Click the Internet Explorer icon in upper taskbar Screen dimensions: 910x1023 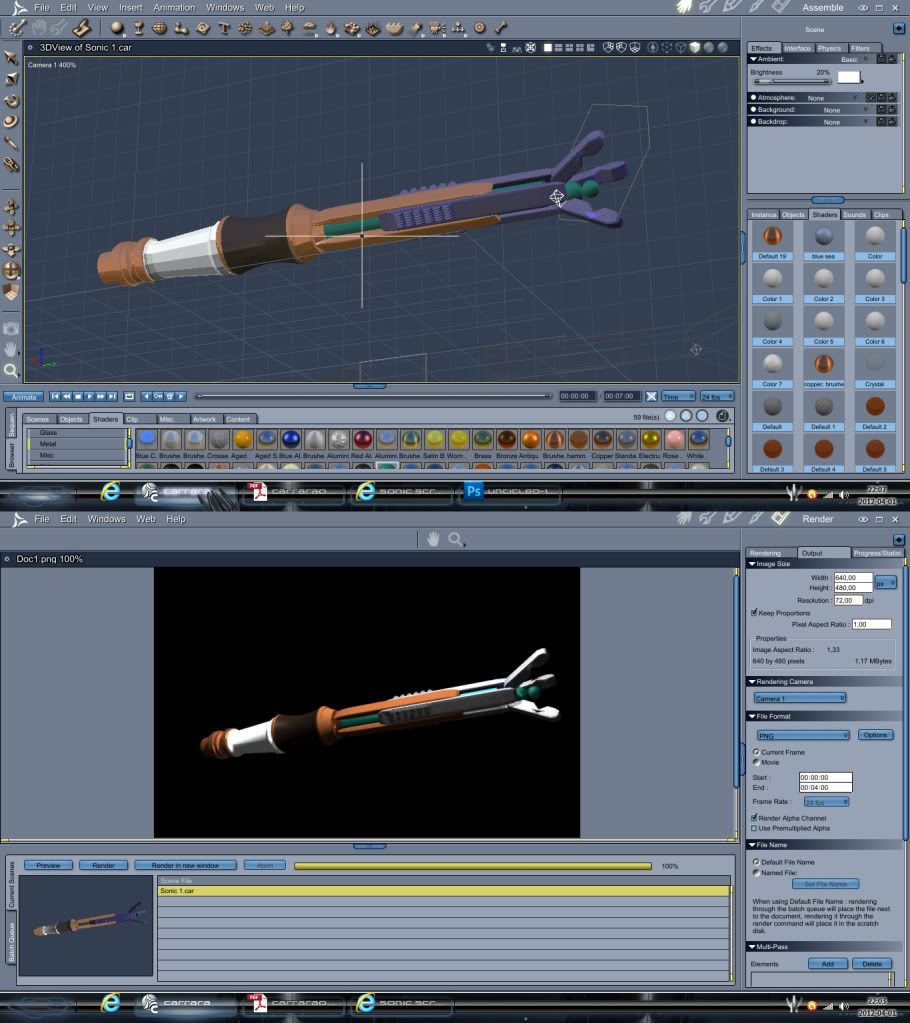pyautogui.click(x=110, y=491)
